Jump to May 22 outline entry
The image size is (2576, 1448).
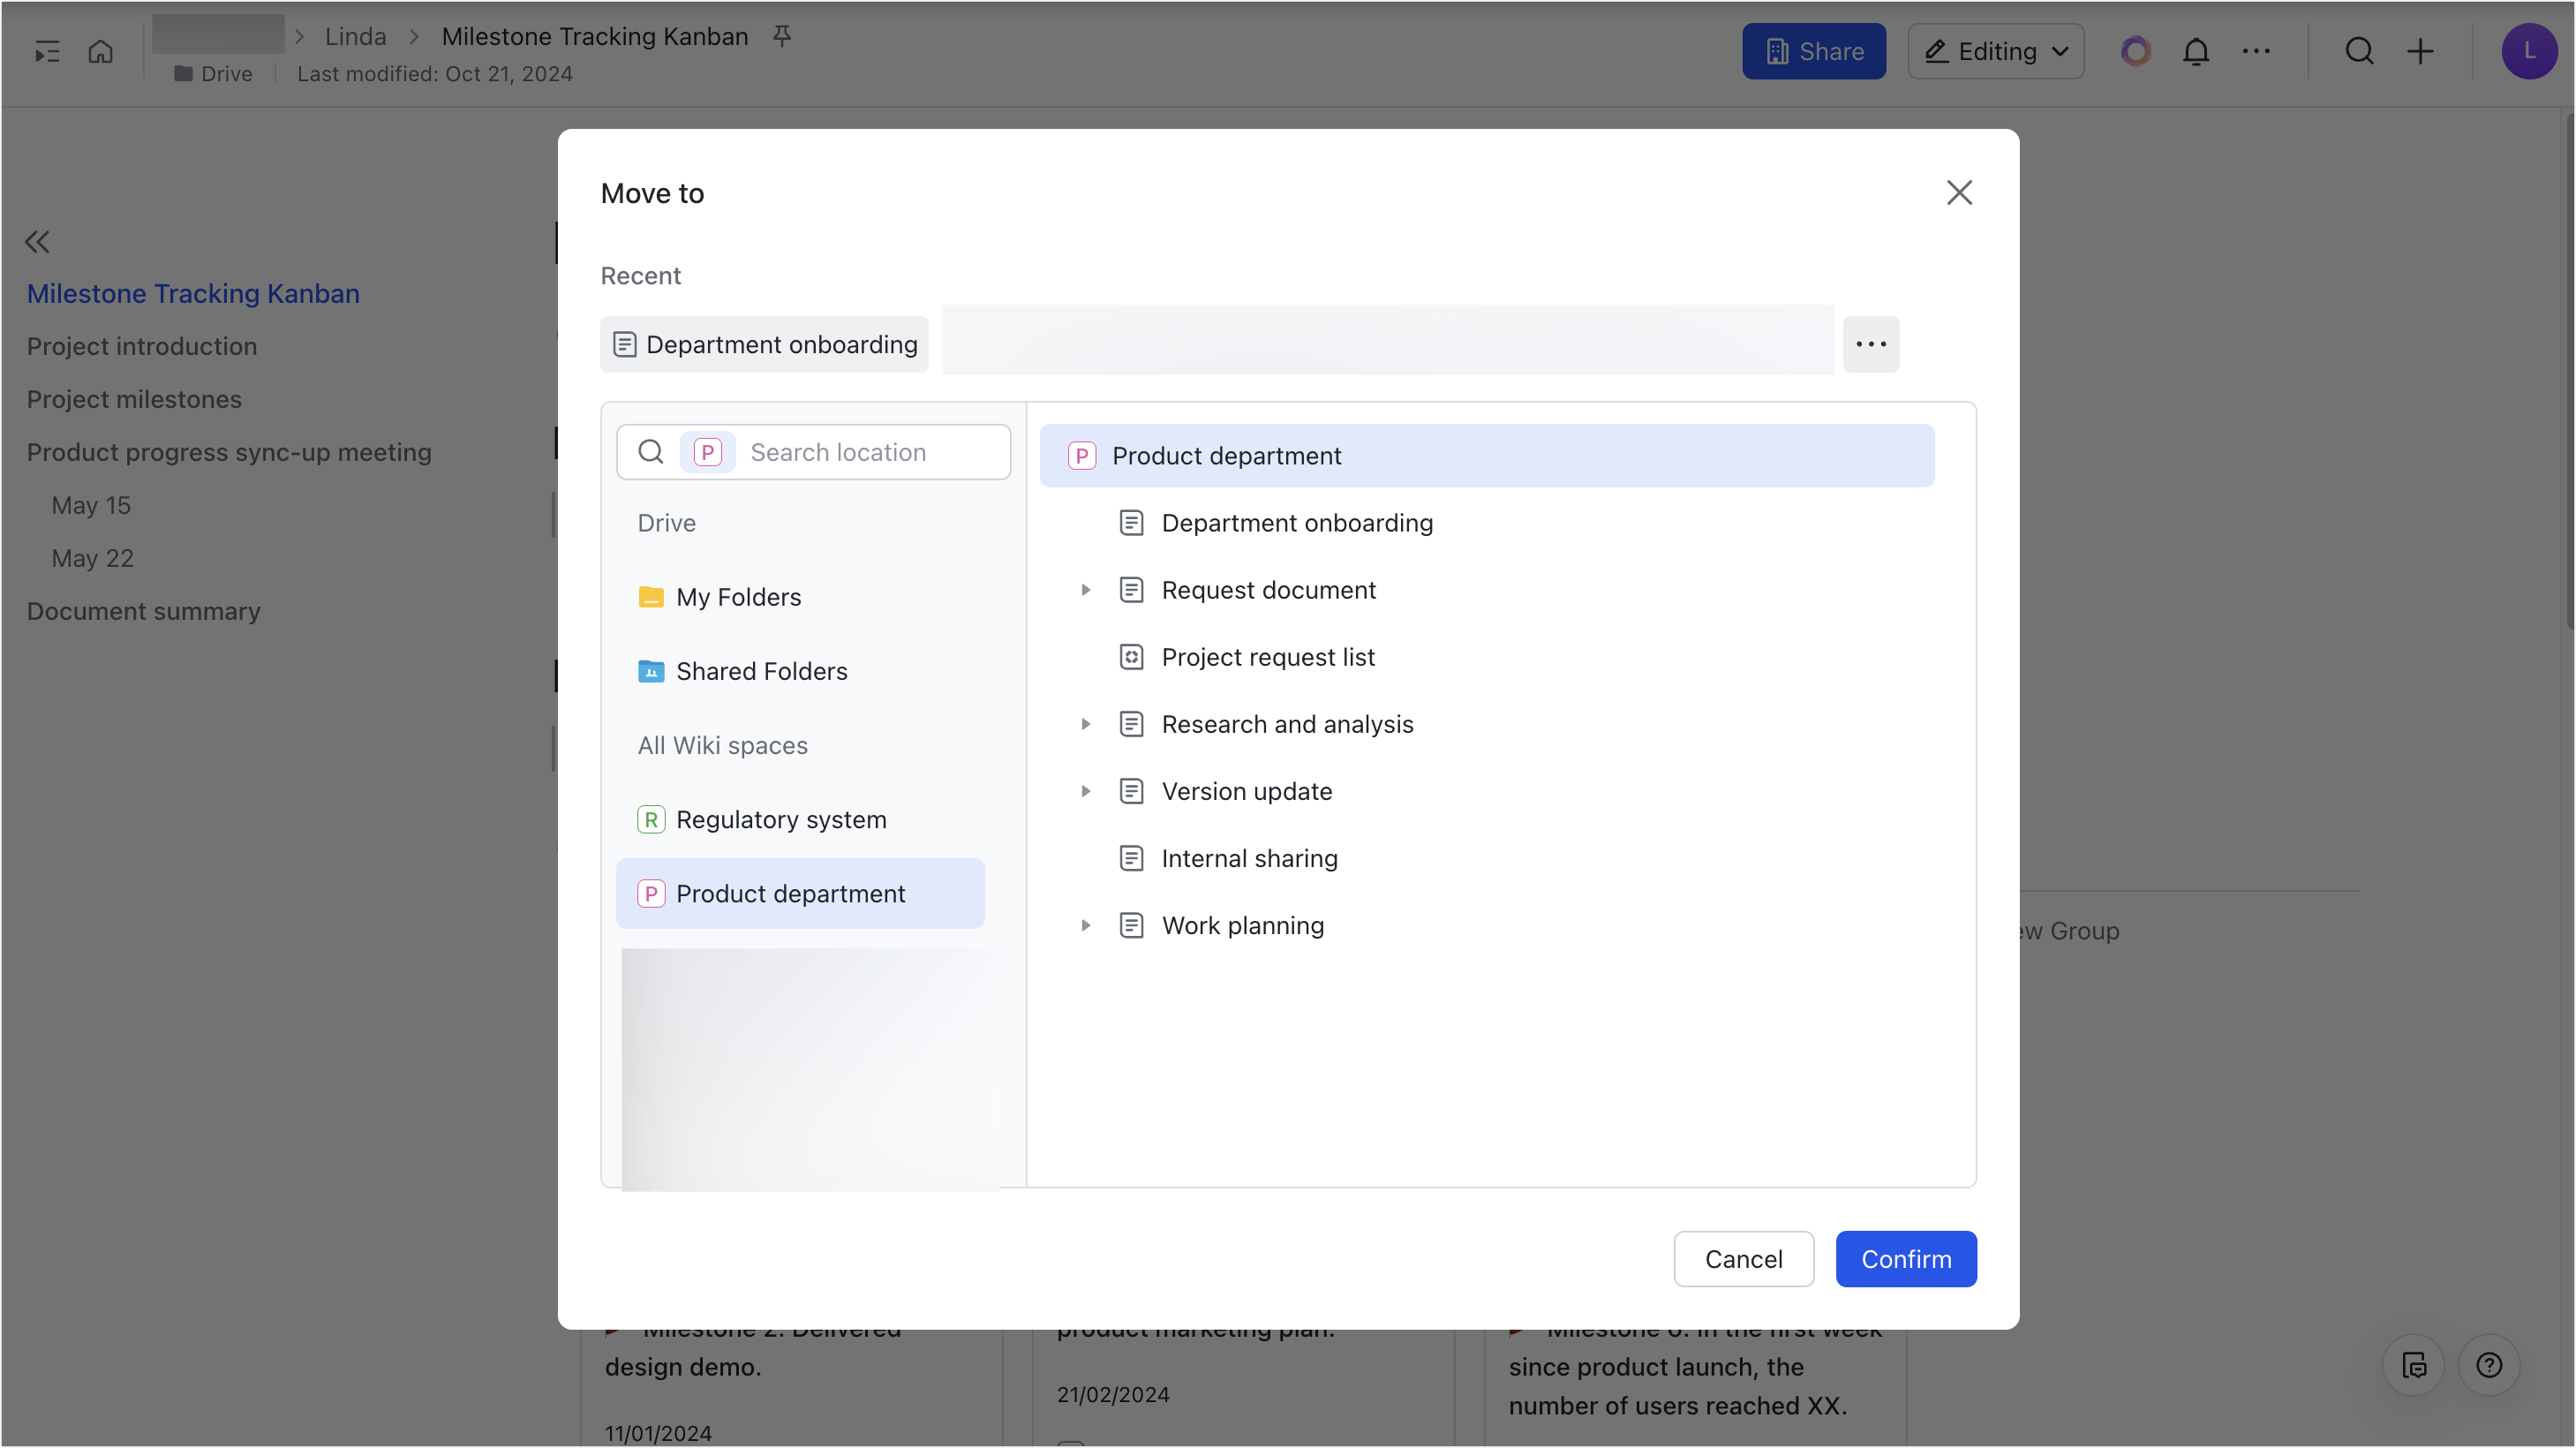[92, 559]
